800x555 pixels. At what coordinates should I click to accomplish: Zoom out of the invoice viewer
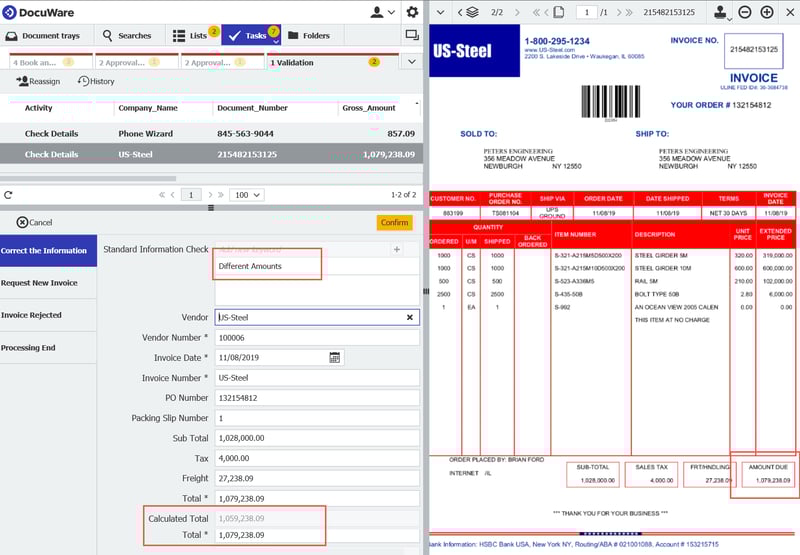pos(745,12)
